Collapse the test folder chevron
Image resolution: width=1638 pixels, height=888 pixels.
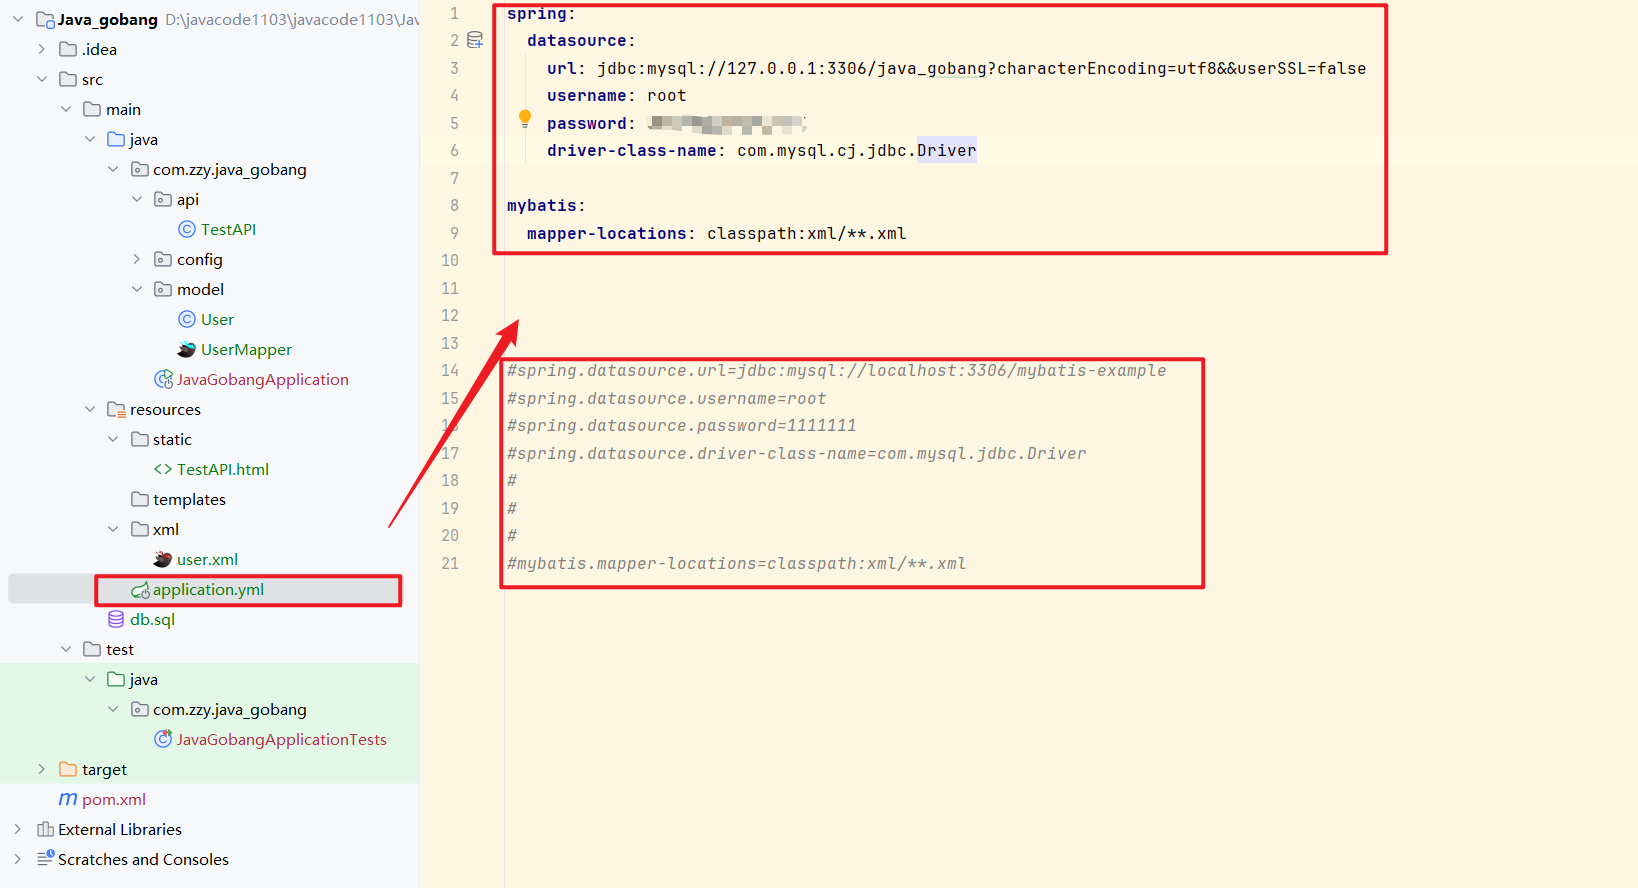66,649
